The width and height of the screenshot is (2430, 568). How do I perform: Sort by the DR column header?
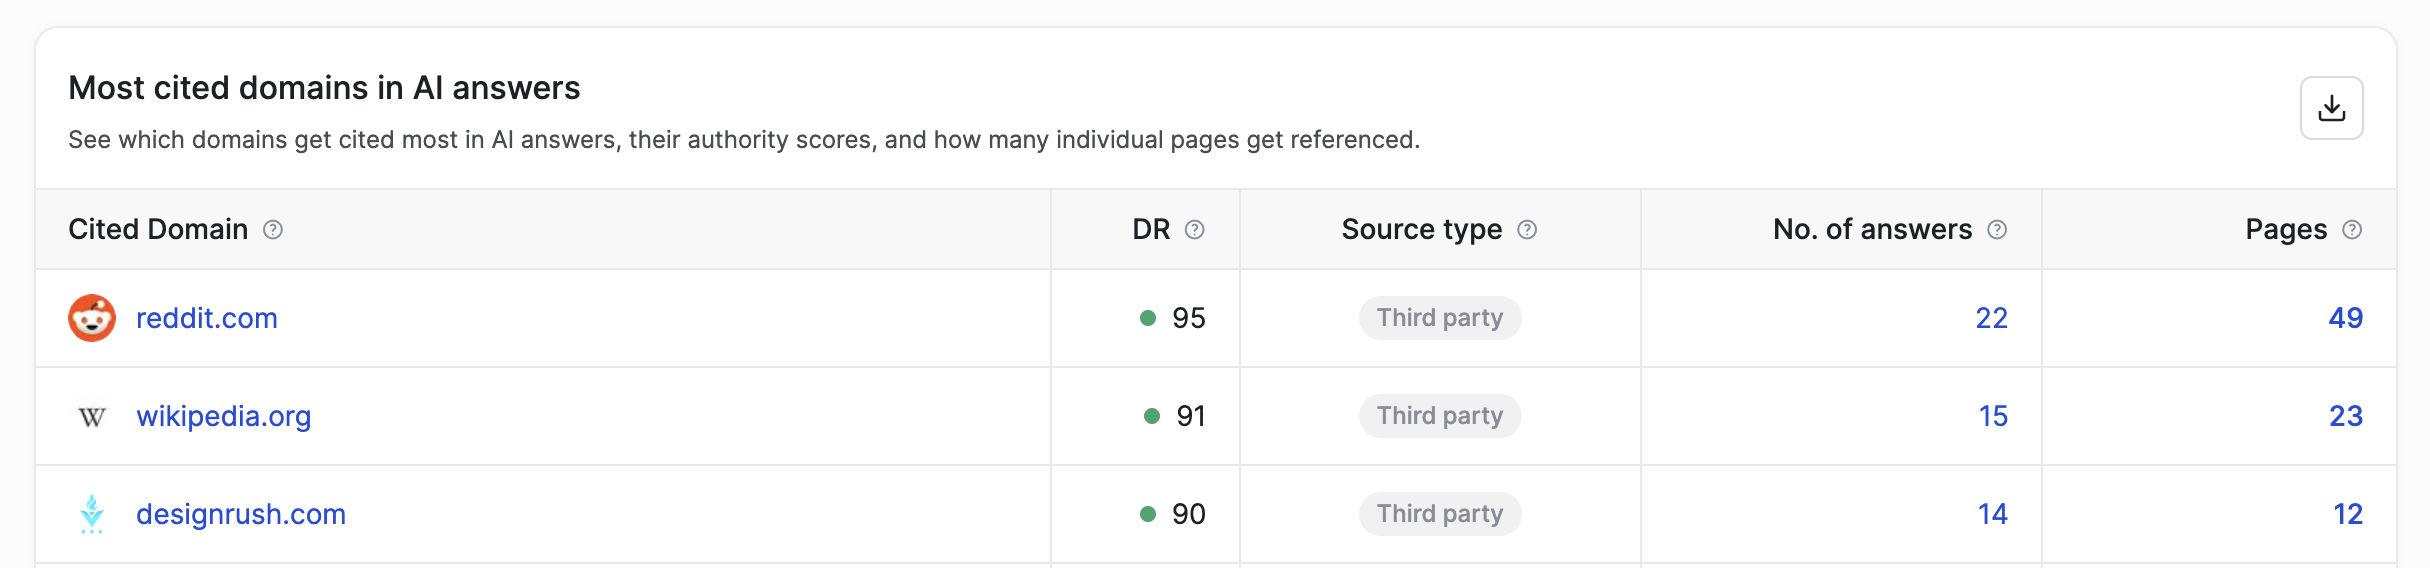click(1151, 229)
